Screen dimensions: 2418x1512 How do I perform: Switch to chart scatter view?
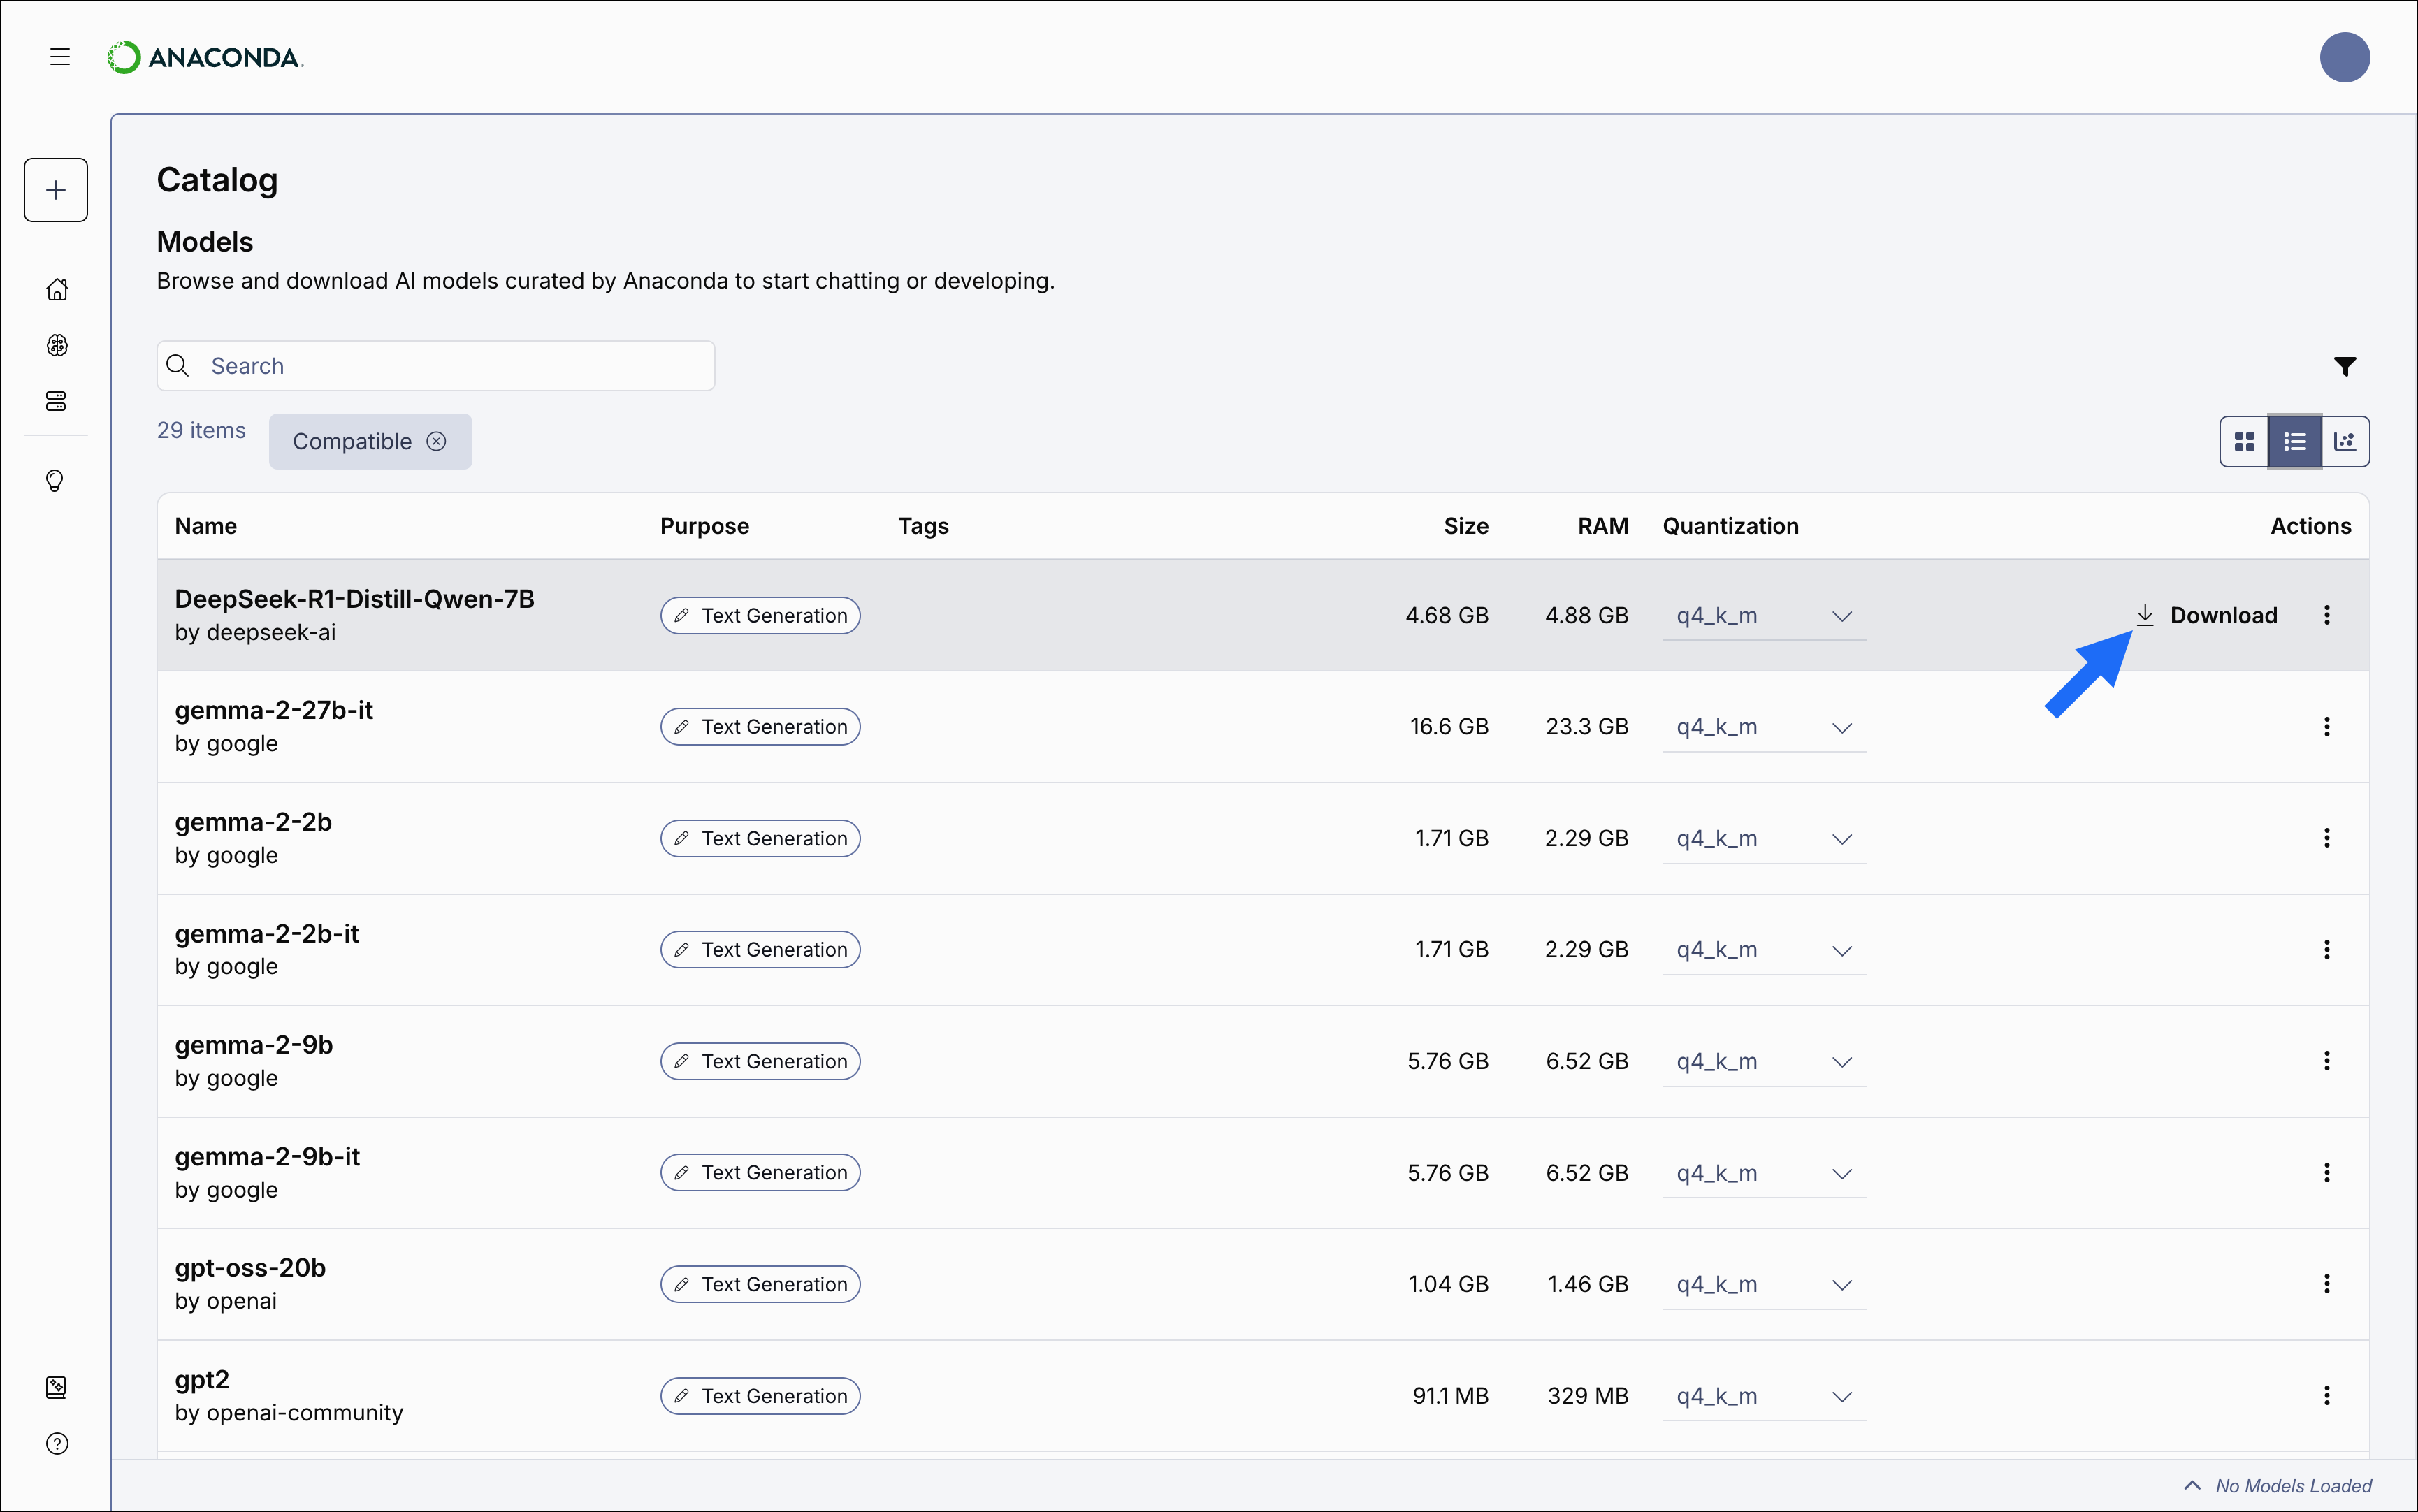[2345, 442]
